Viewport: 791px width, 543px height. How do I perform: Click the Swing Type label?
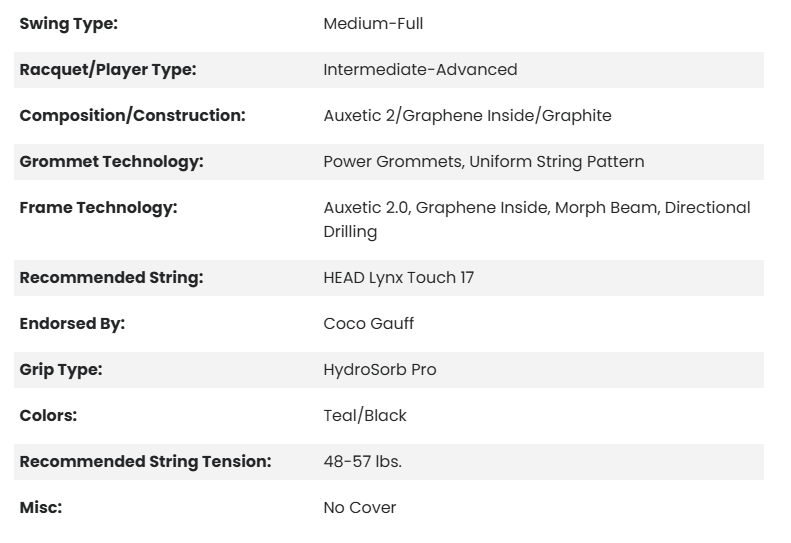68,24
